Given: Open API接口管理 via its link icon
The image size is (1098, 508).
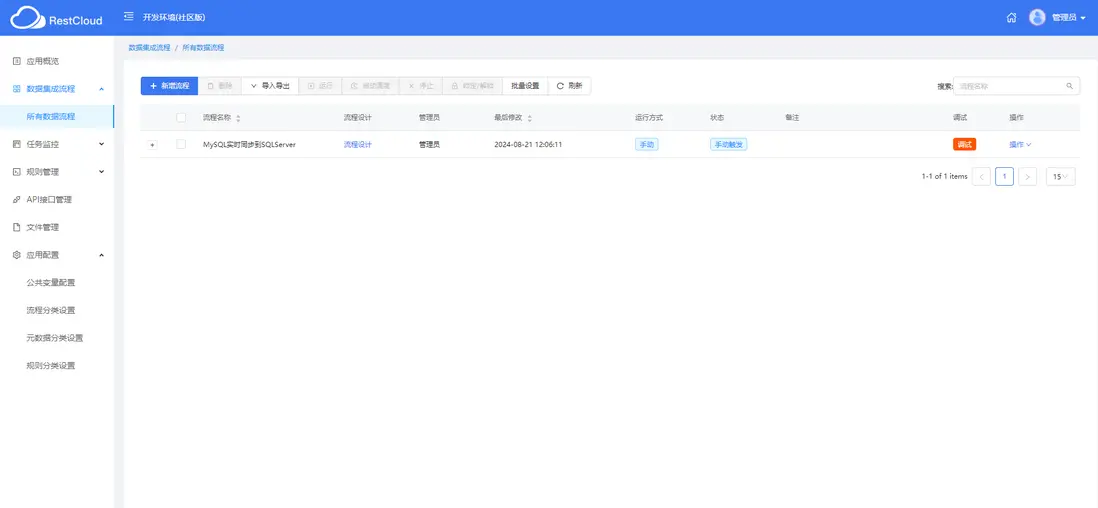Looking at the screenshot, I should (17, 200).
